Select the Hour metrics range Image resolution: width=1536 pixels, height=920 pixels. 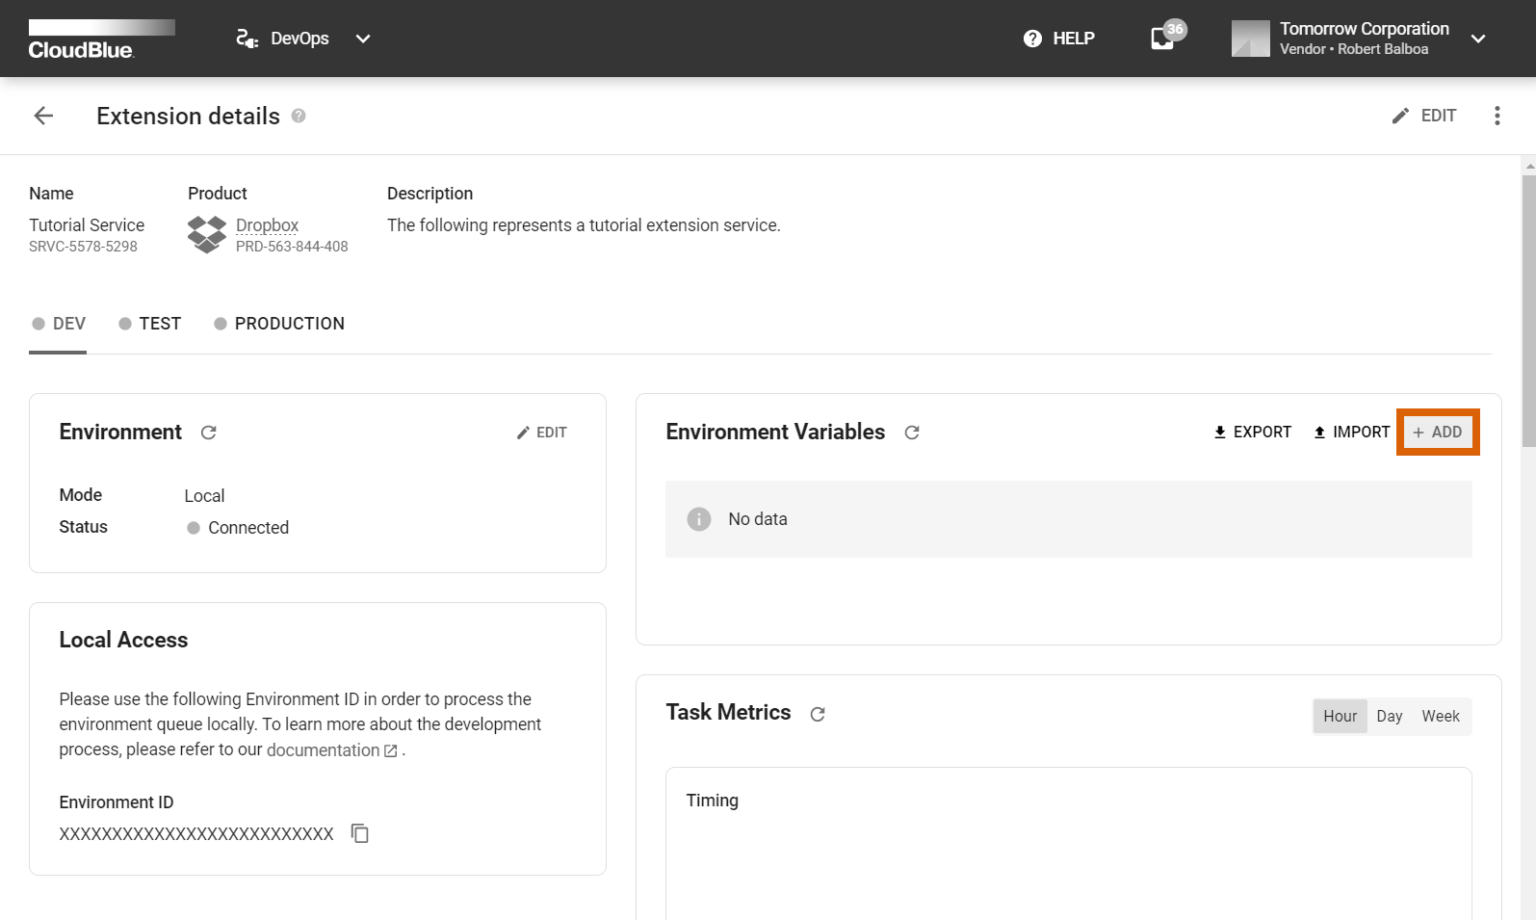(x=1340, y=716)
